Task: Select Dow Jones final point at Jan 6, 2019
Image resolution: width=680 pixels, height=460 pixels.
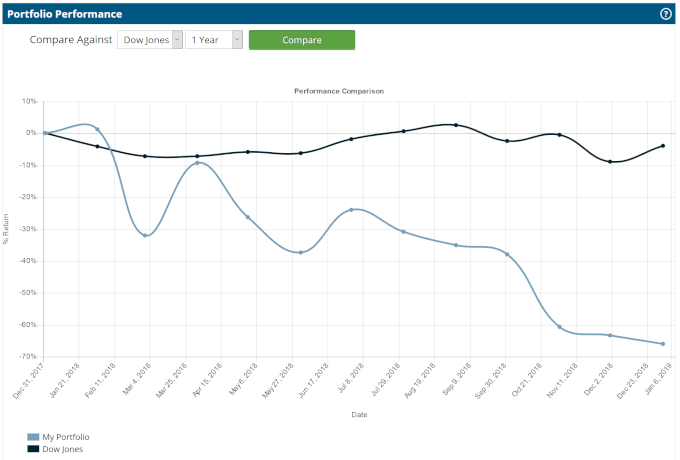Action: pos(662,146)
